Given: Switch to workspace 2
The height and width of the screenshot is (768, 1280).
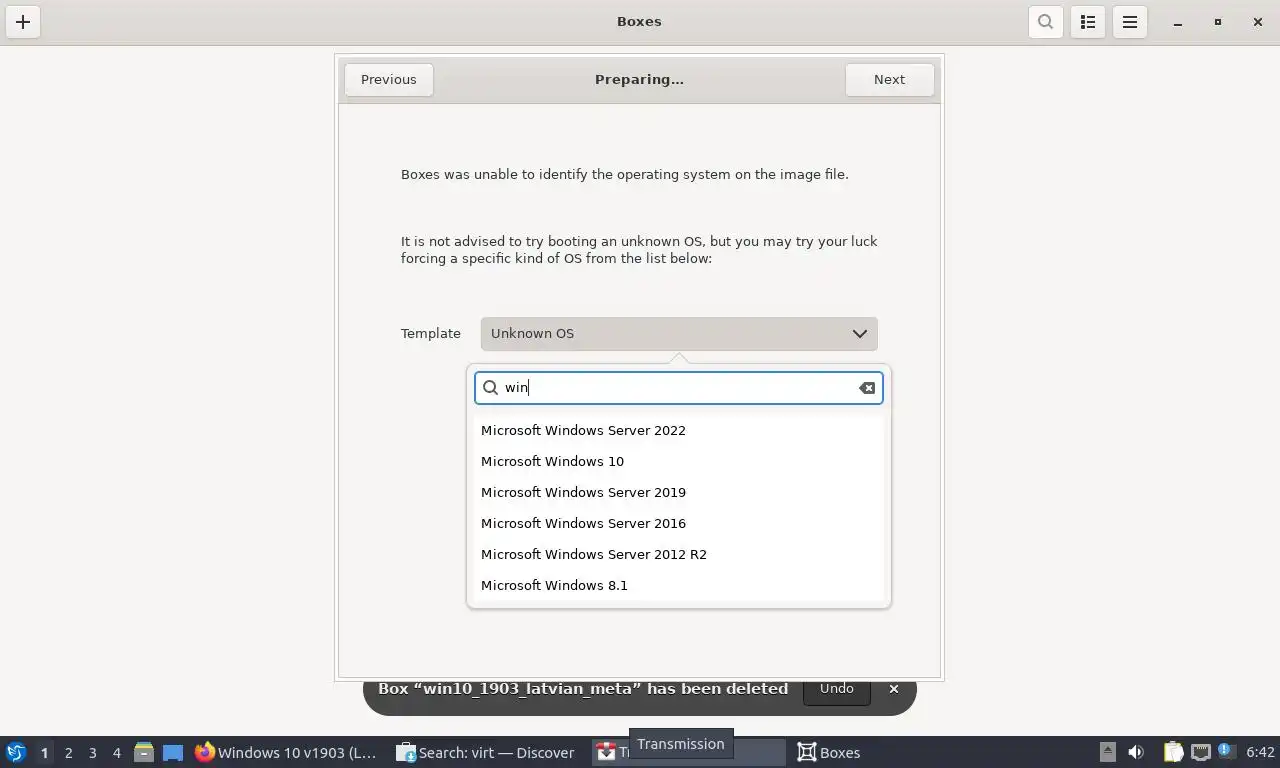Looking at the screenshot, I should pyautogui.click(x=69, y=753).
